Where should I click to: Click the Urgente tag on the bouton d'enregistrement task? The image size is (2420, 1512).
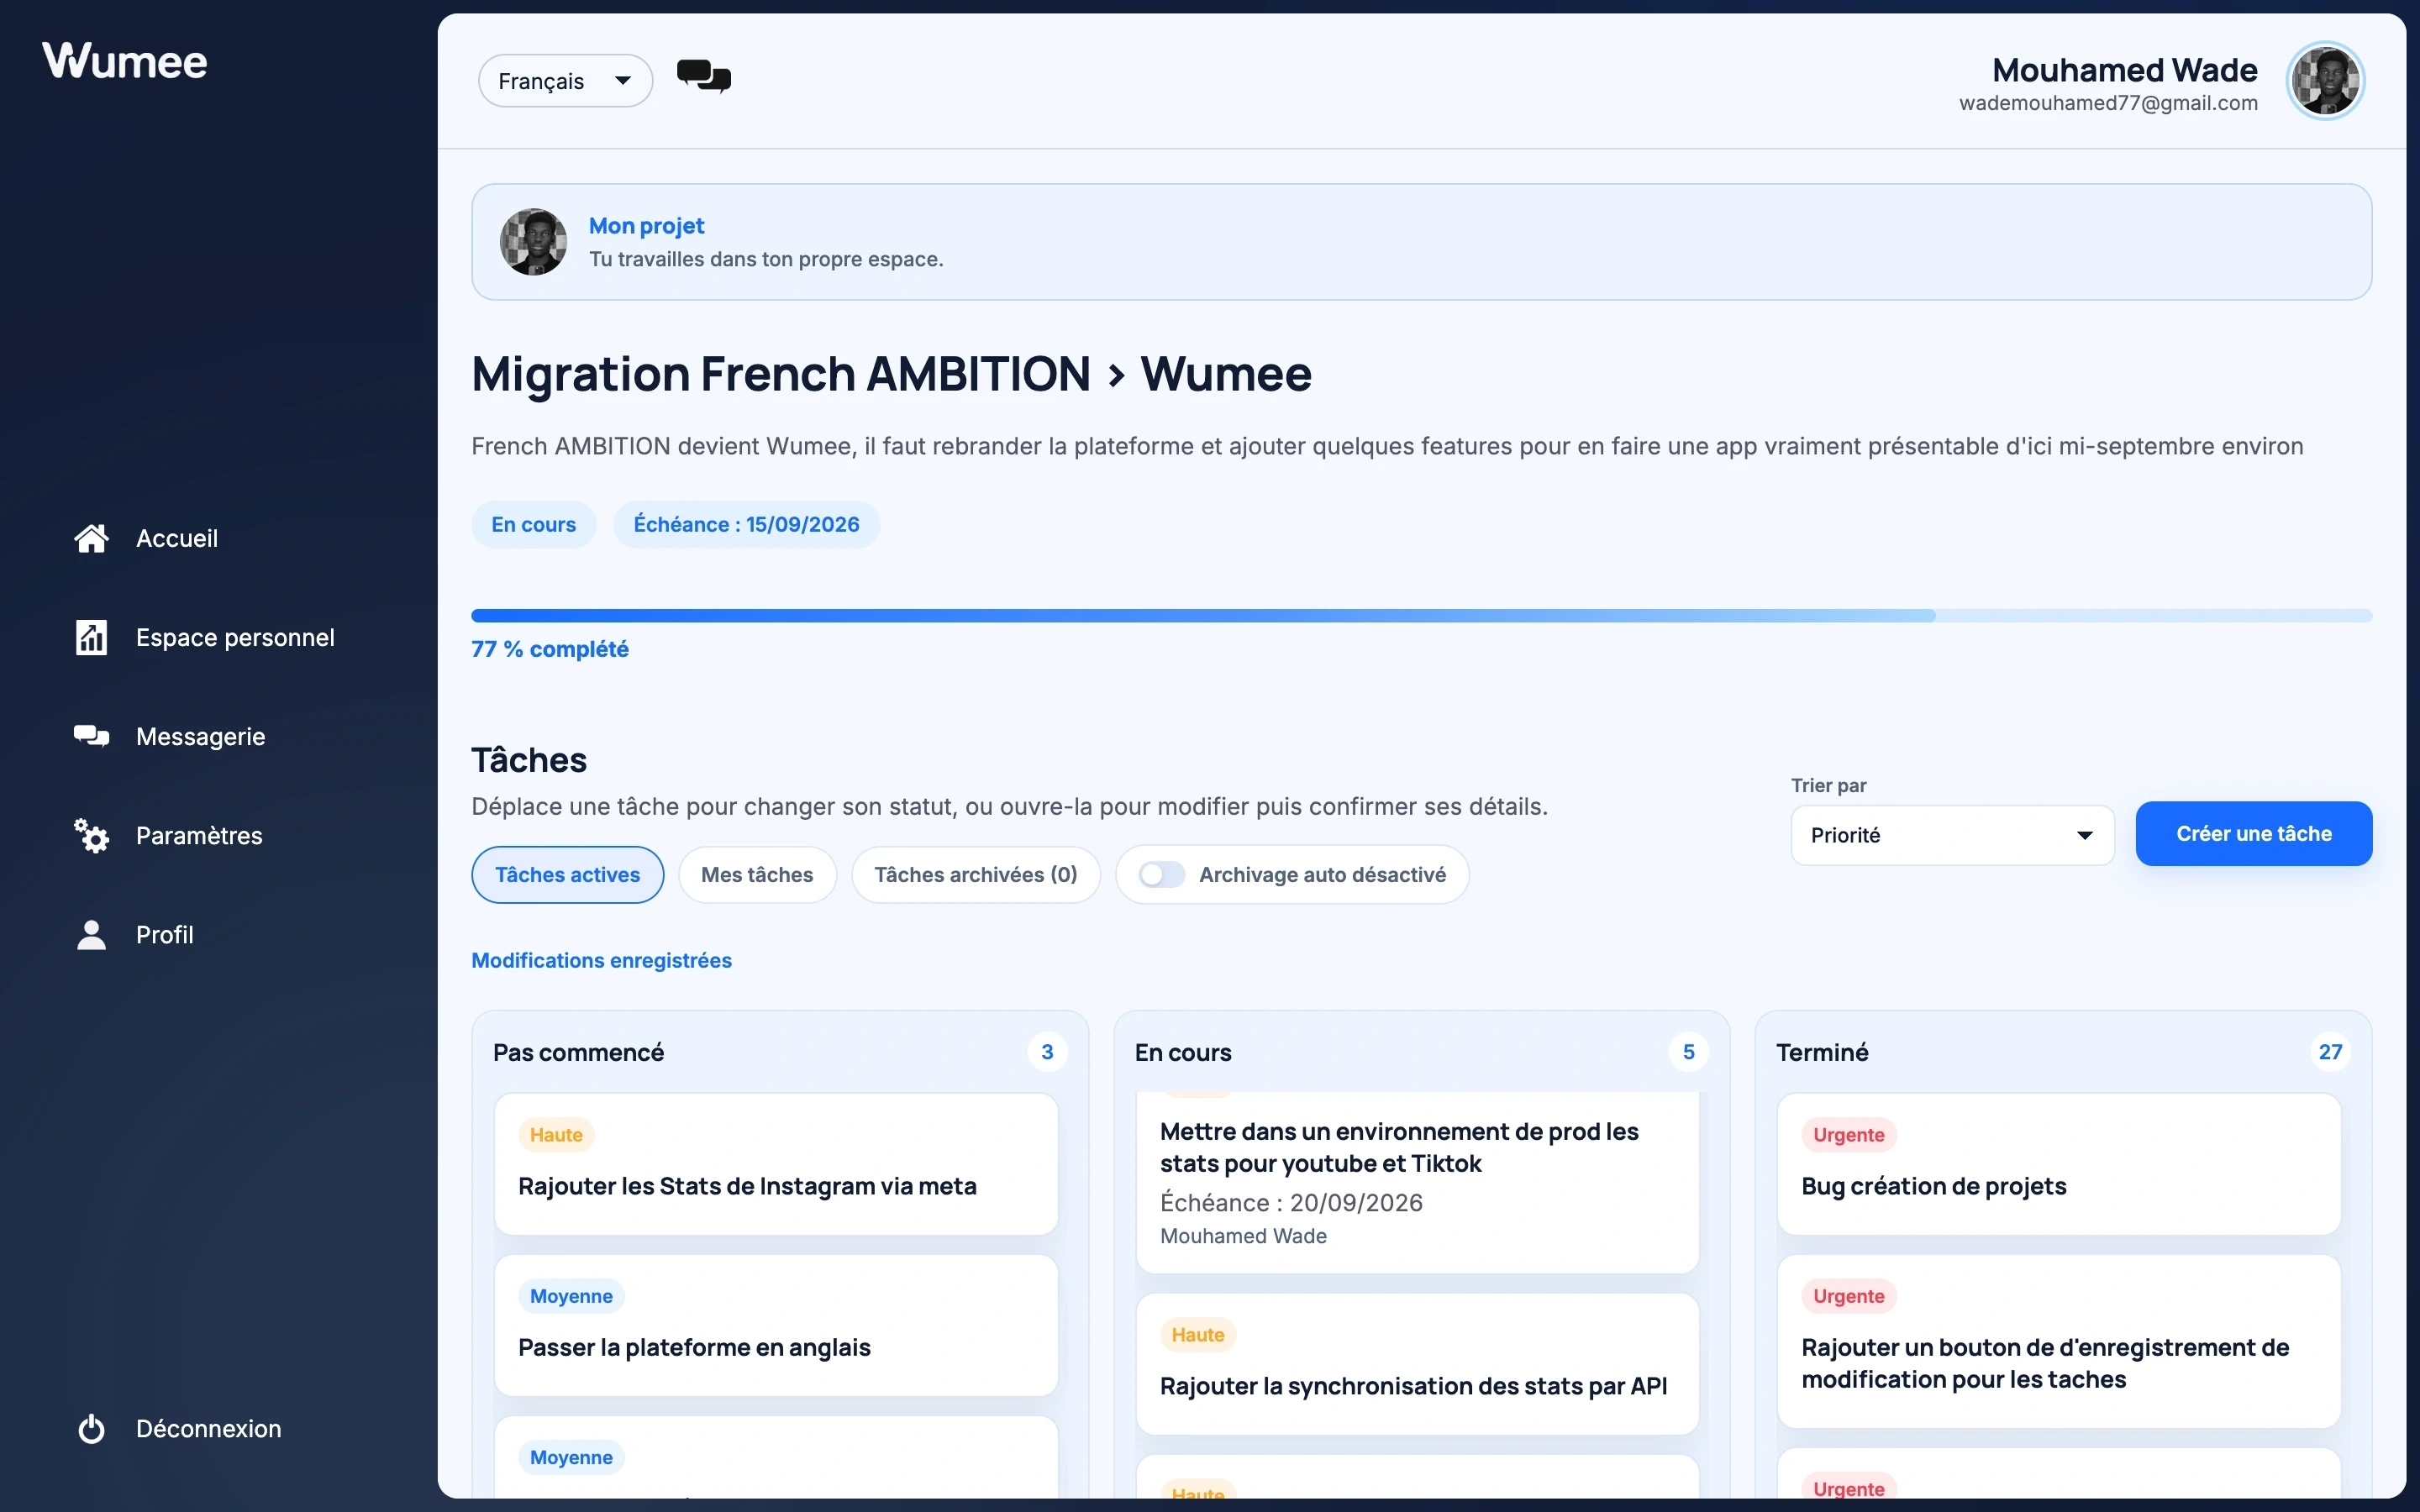1848,1296
